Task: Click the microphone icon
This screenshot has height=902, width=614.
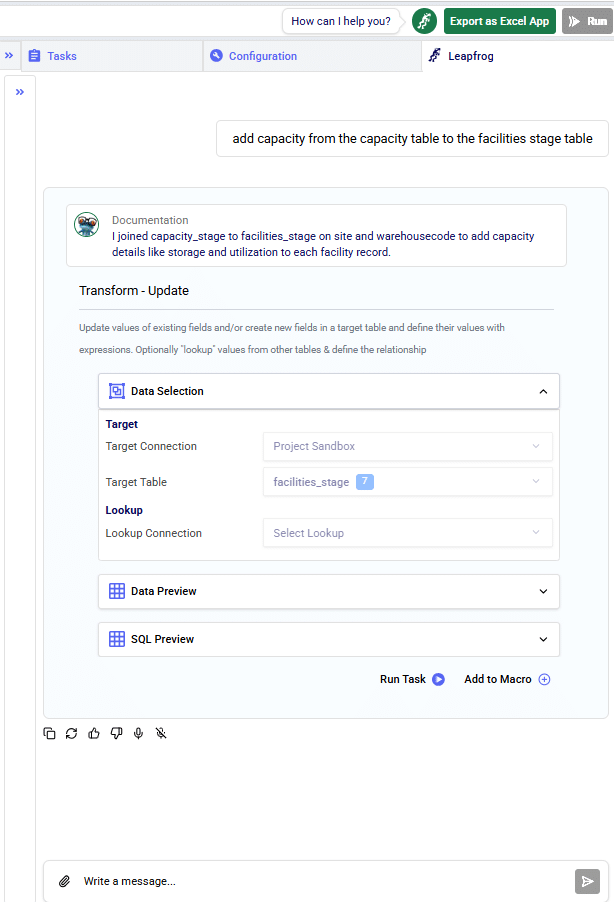Action: point(139,733)
